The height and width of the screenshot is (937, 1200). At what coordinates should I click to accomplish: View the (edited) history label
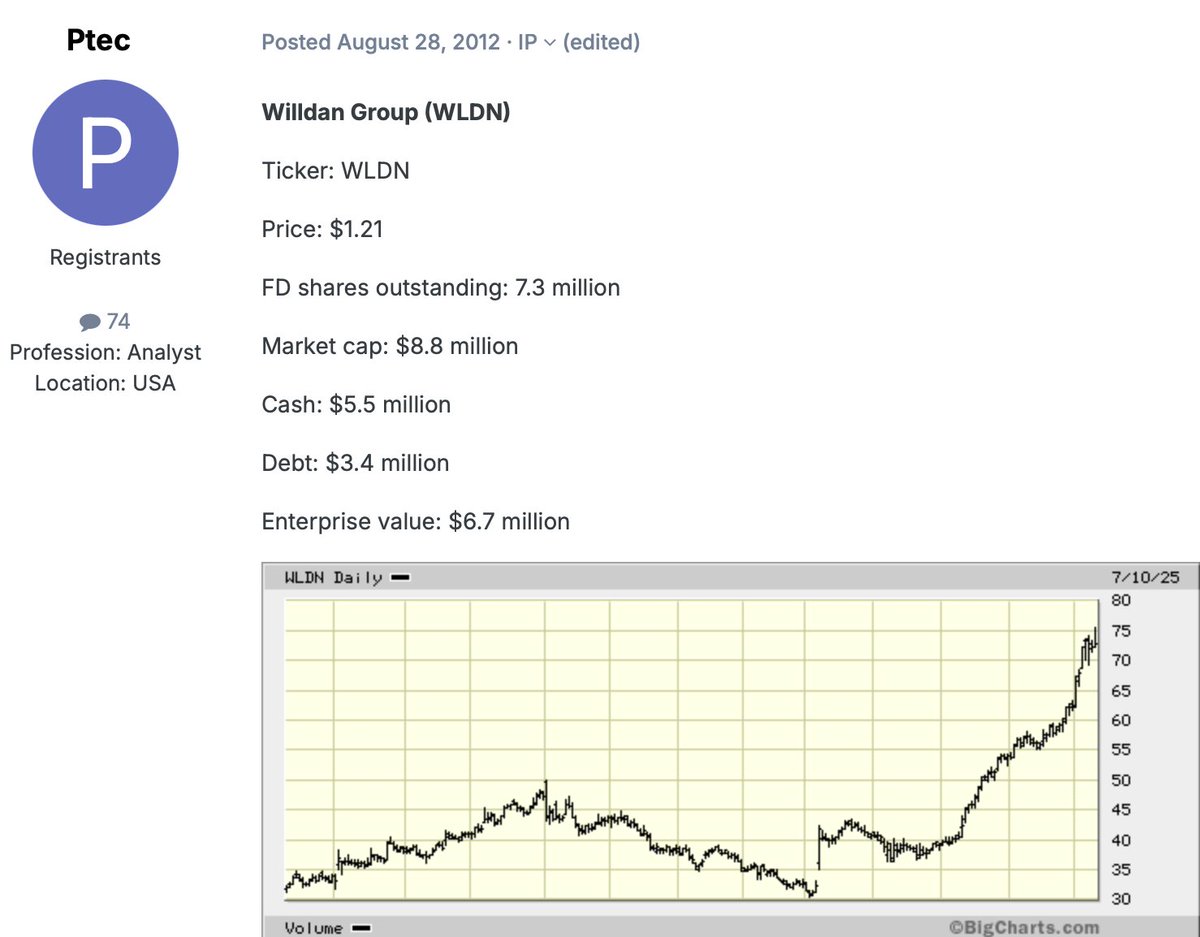[602, 42]
